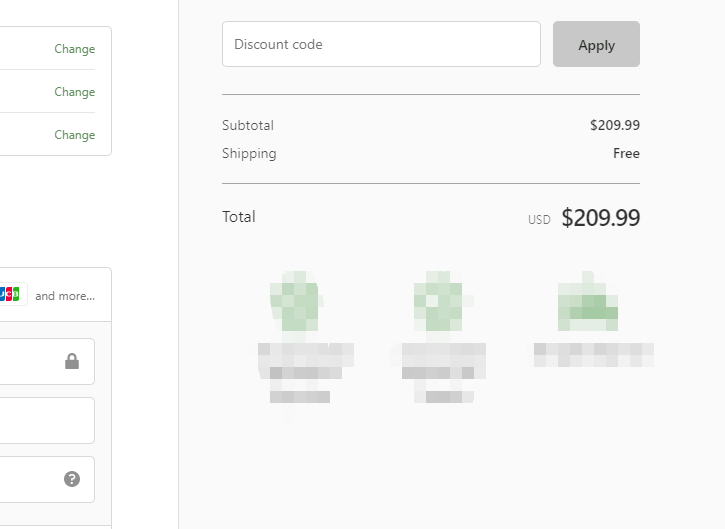Click the question mark help icon
This screenshot has height=529, width=725.
(72, 479)
